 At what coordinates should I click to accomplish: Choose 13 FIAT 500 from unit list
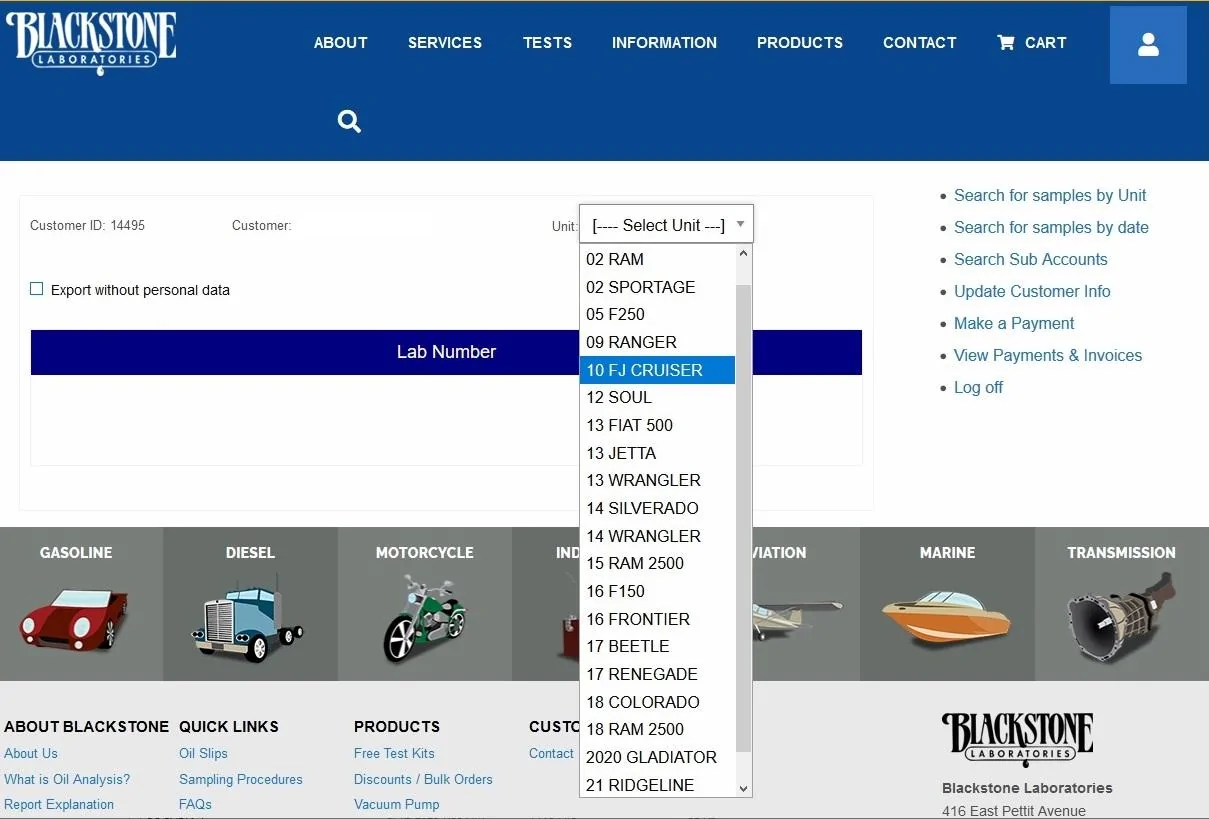click(x=657, y=425)
